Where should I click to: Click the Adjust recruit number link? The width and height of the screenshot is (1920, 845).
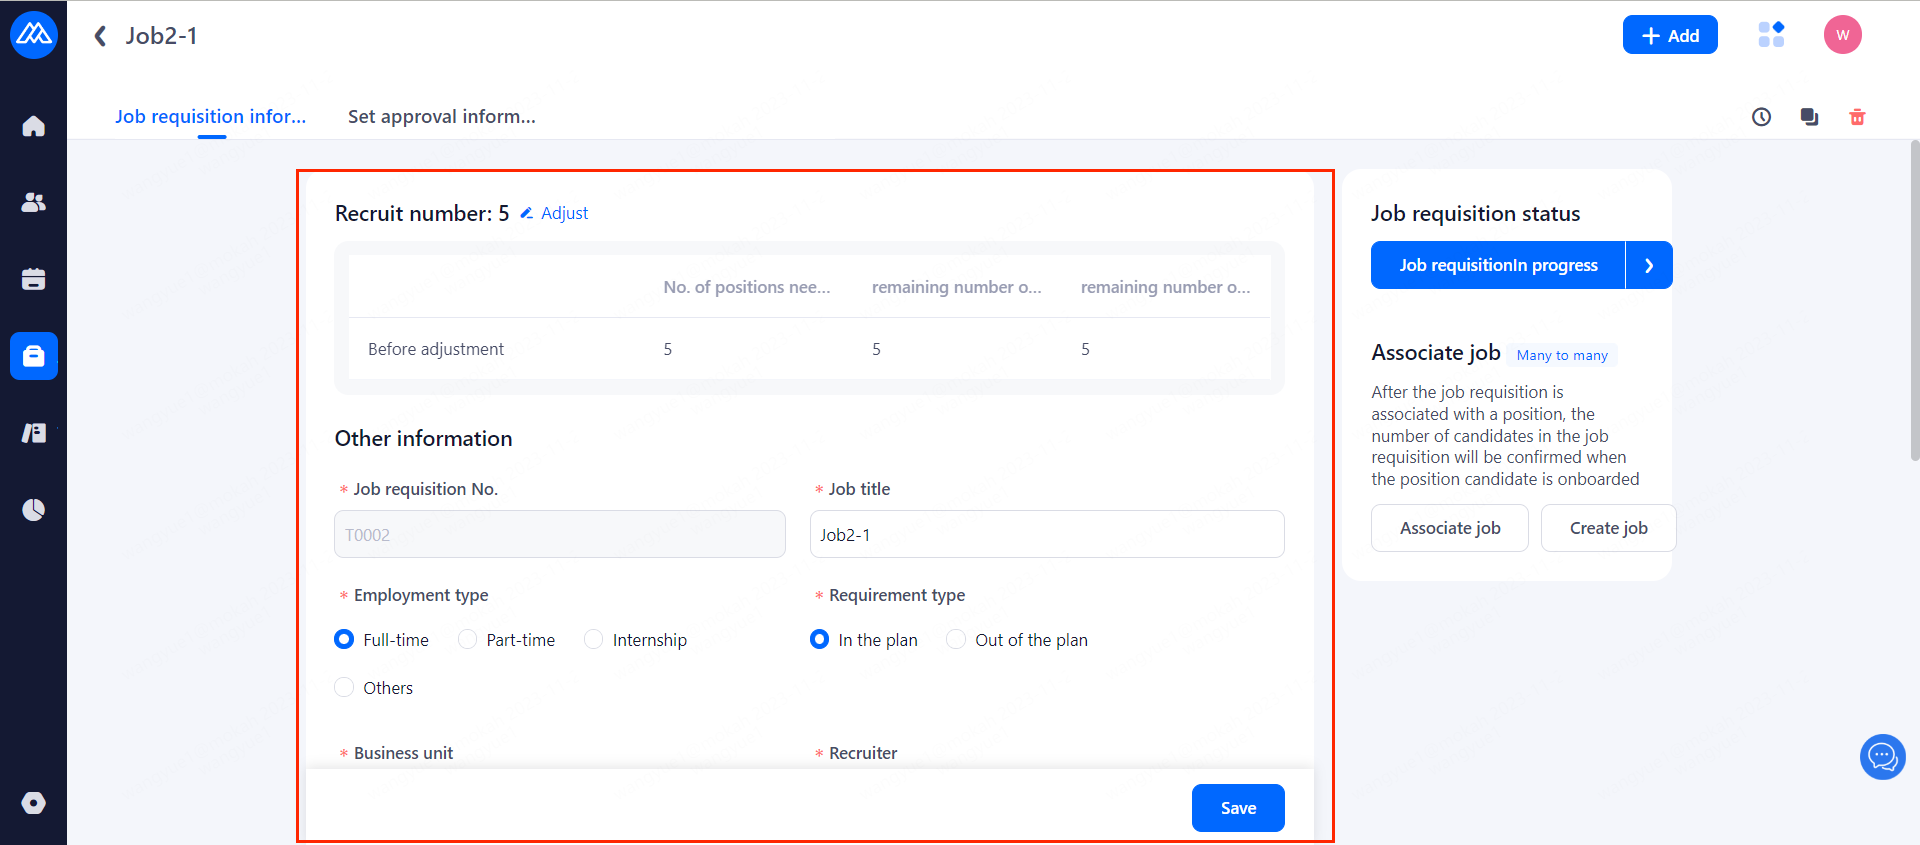pyautogui.click(x=555, y=213)
